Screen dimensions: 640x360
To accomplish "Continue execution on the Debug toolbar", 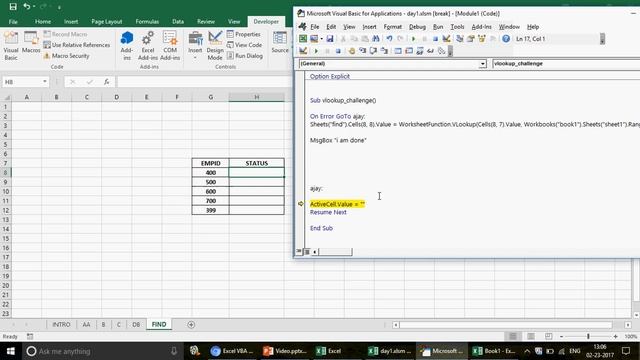I will (316, 51).
